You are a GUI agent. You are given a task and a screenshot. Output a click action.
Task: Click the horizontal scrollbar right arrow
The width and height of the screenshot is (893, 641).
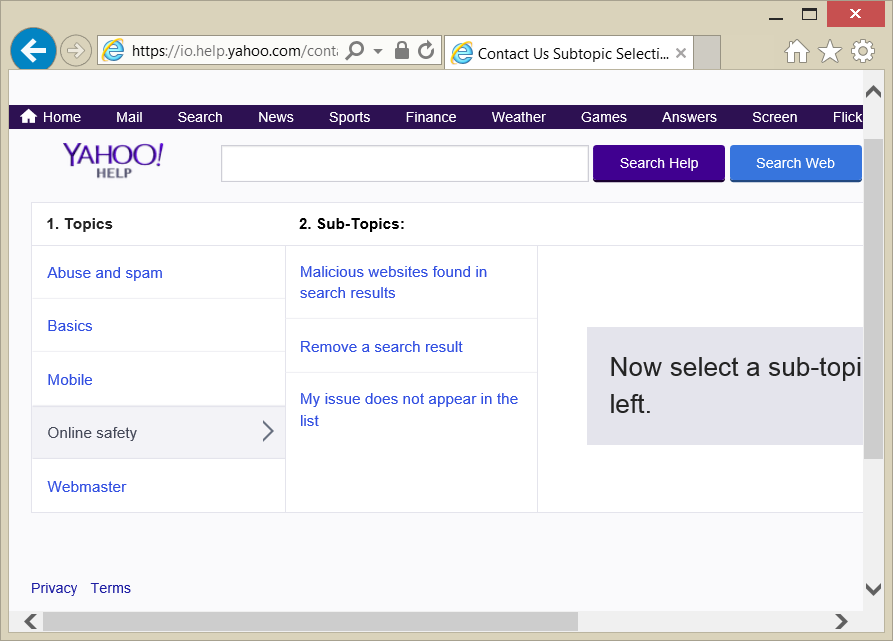point(841,622)
